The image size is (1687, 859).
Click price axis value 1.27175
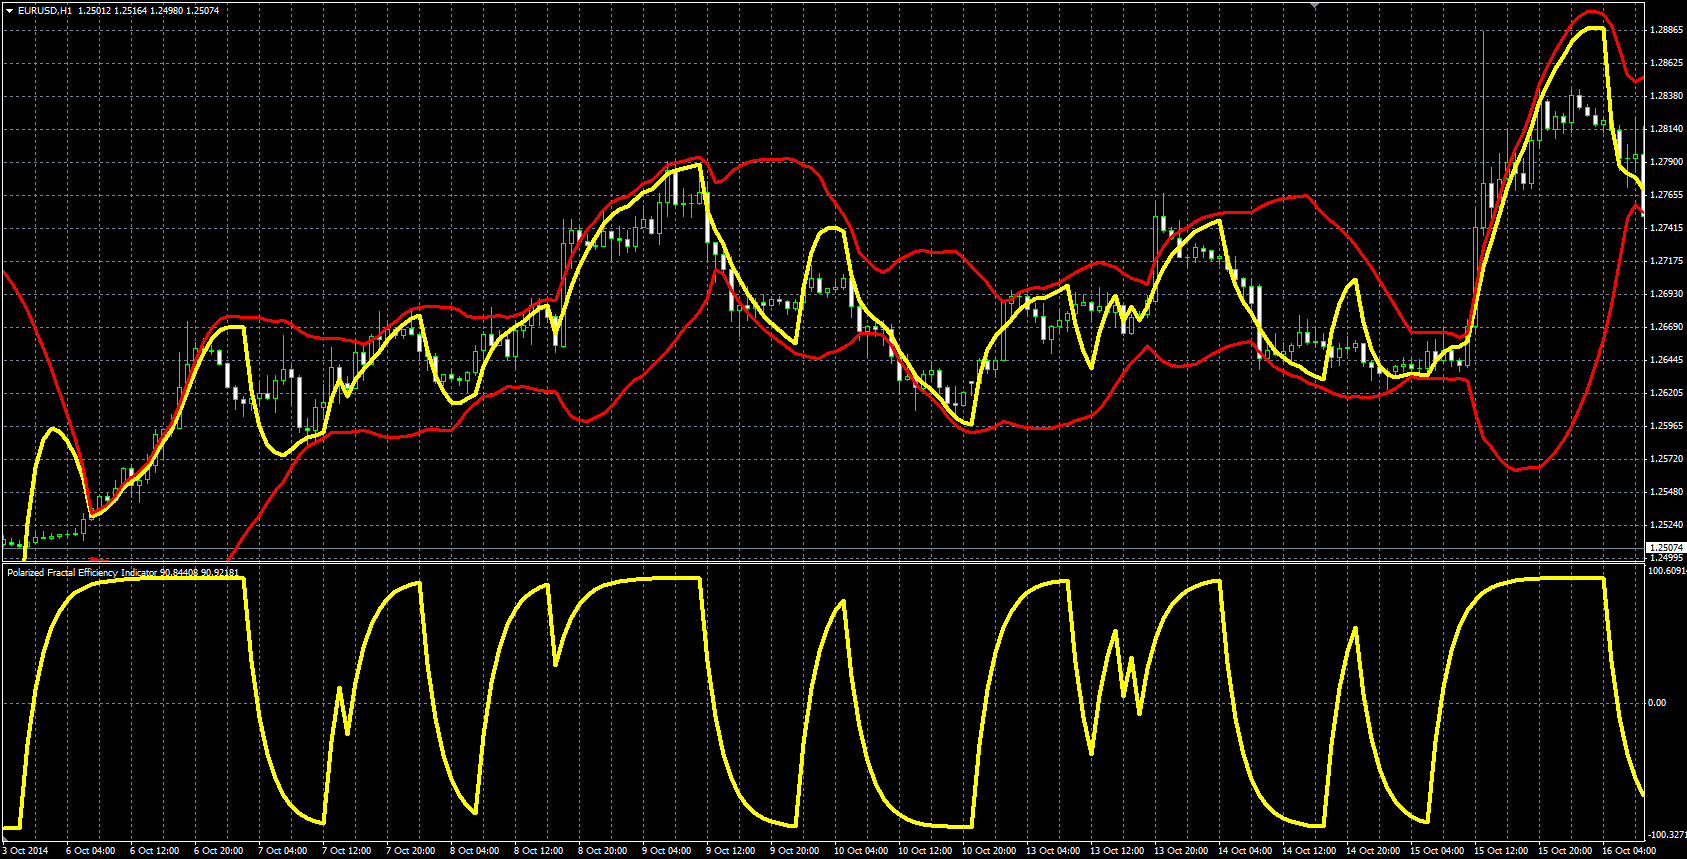[1666, 261]
